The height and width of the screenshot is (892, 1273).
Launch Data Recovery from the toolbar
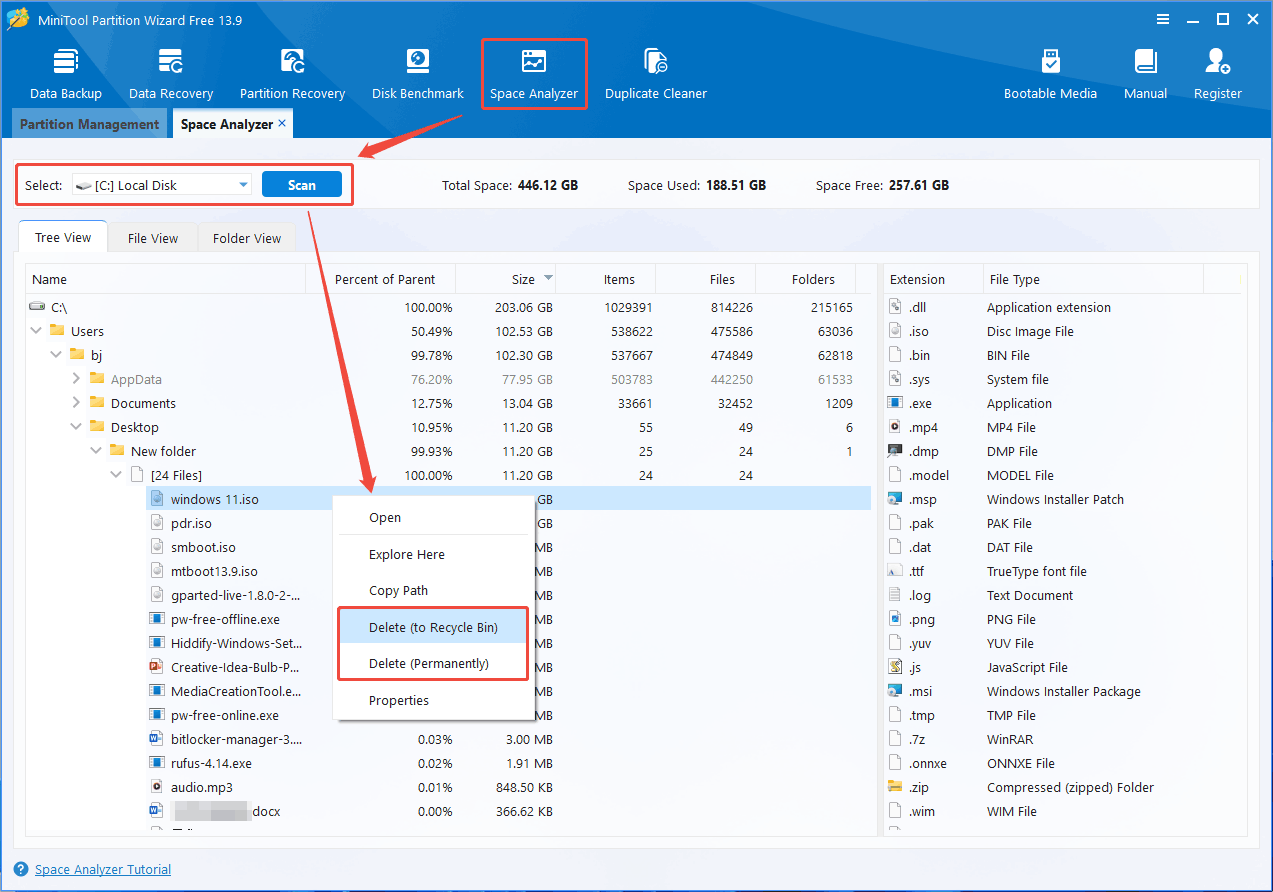point(171,74)
